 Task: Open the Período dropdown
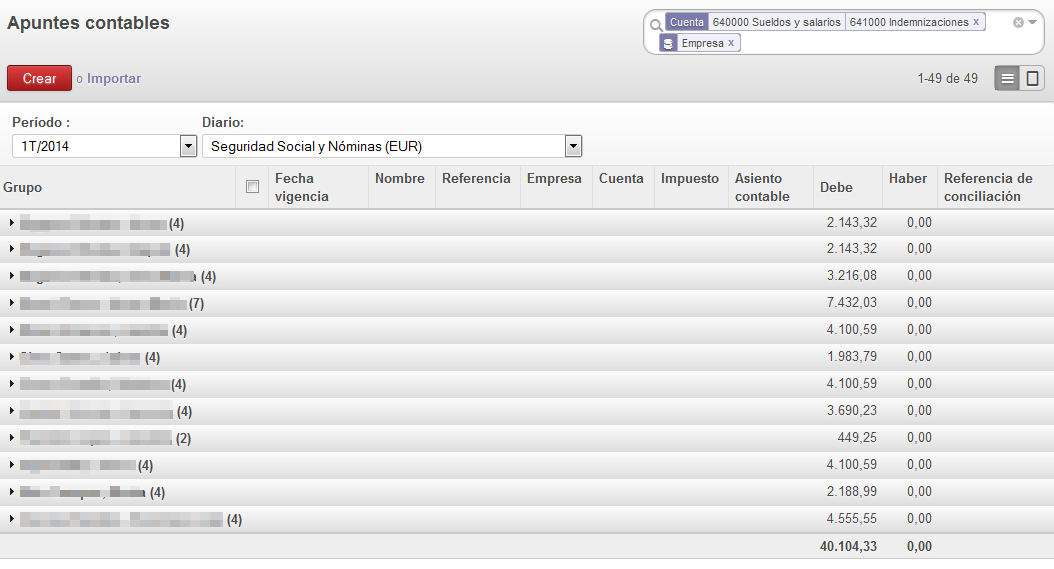[x=188, y=147]
